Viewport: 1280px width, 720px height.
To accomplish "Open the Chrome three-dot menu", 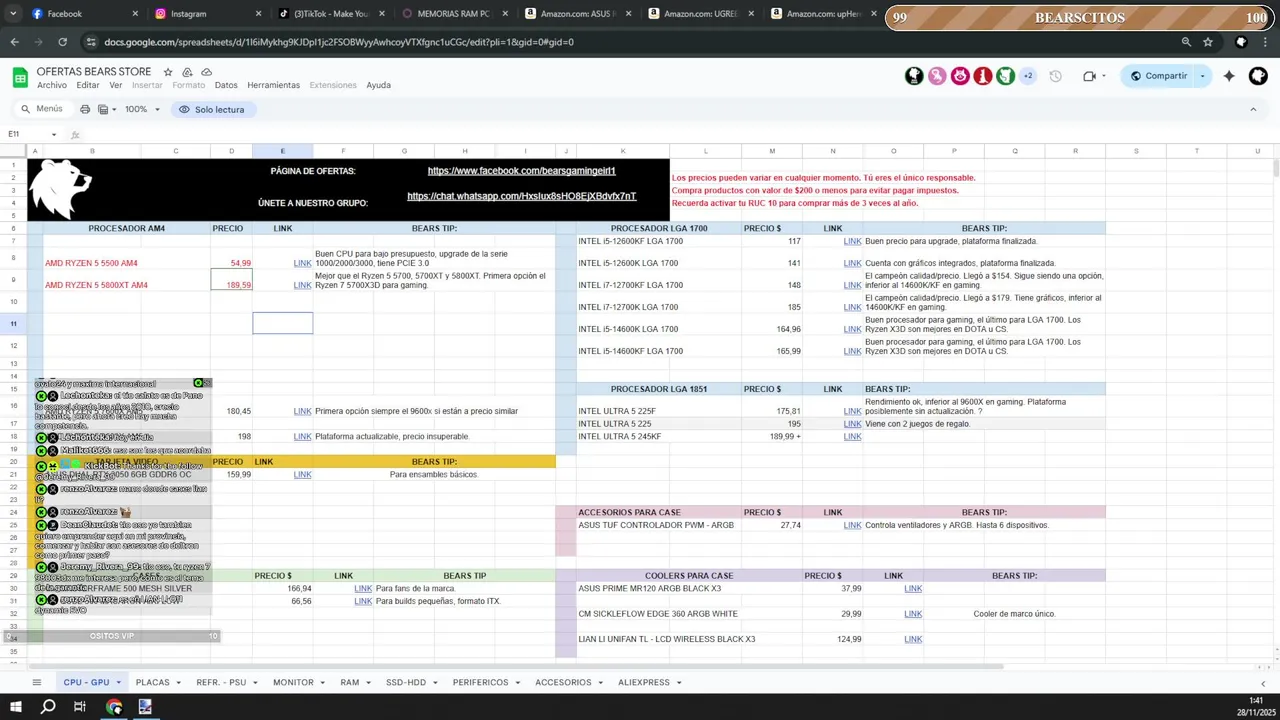I will pos(1266,42).
